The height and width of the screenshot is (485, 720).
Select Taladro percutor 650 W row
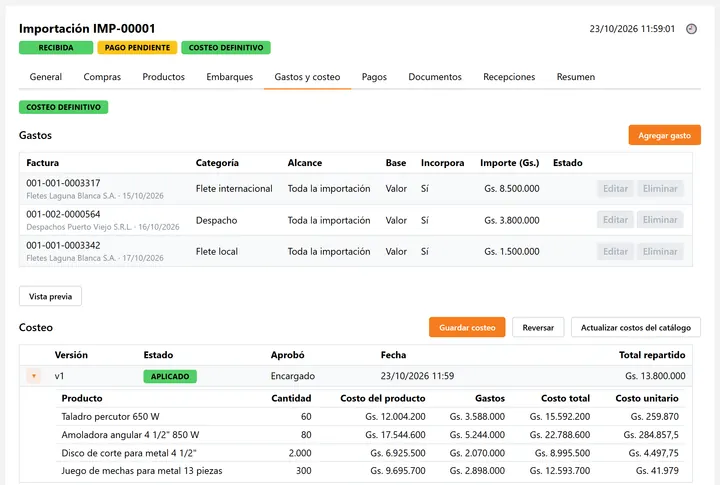(370, 417)
